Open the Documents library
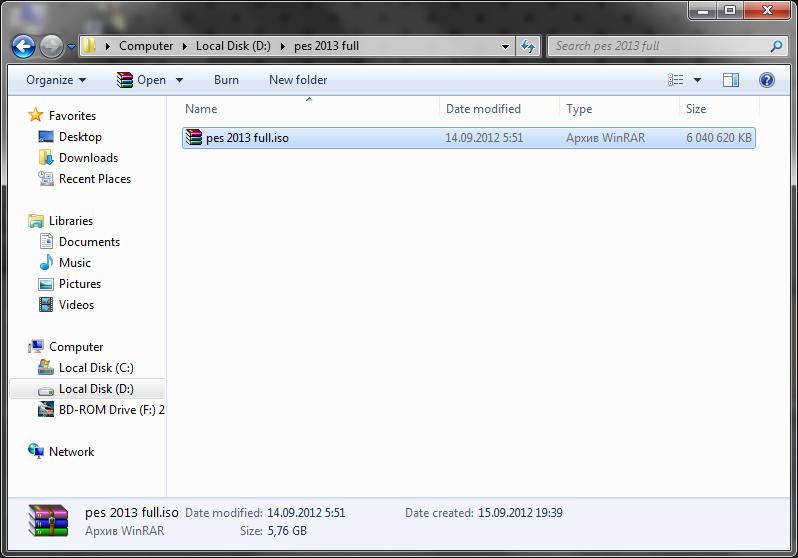The height and width of the screenshot is (558, 798). [90, 242]
